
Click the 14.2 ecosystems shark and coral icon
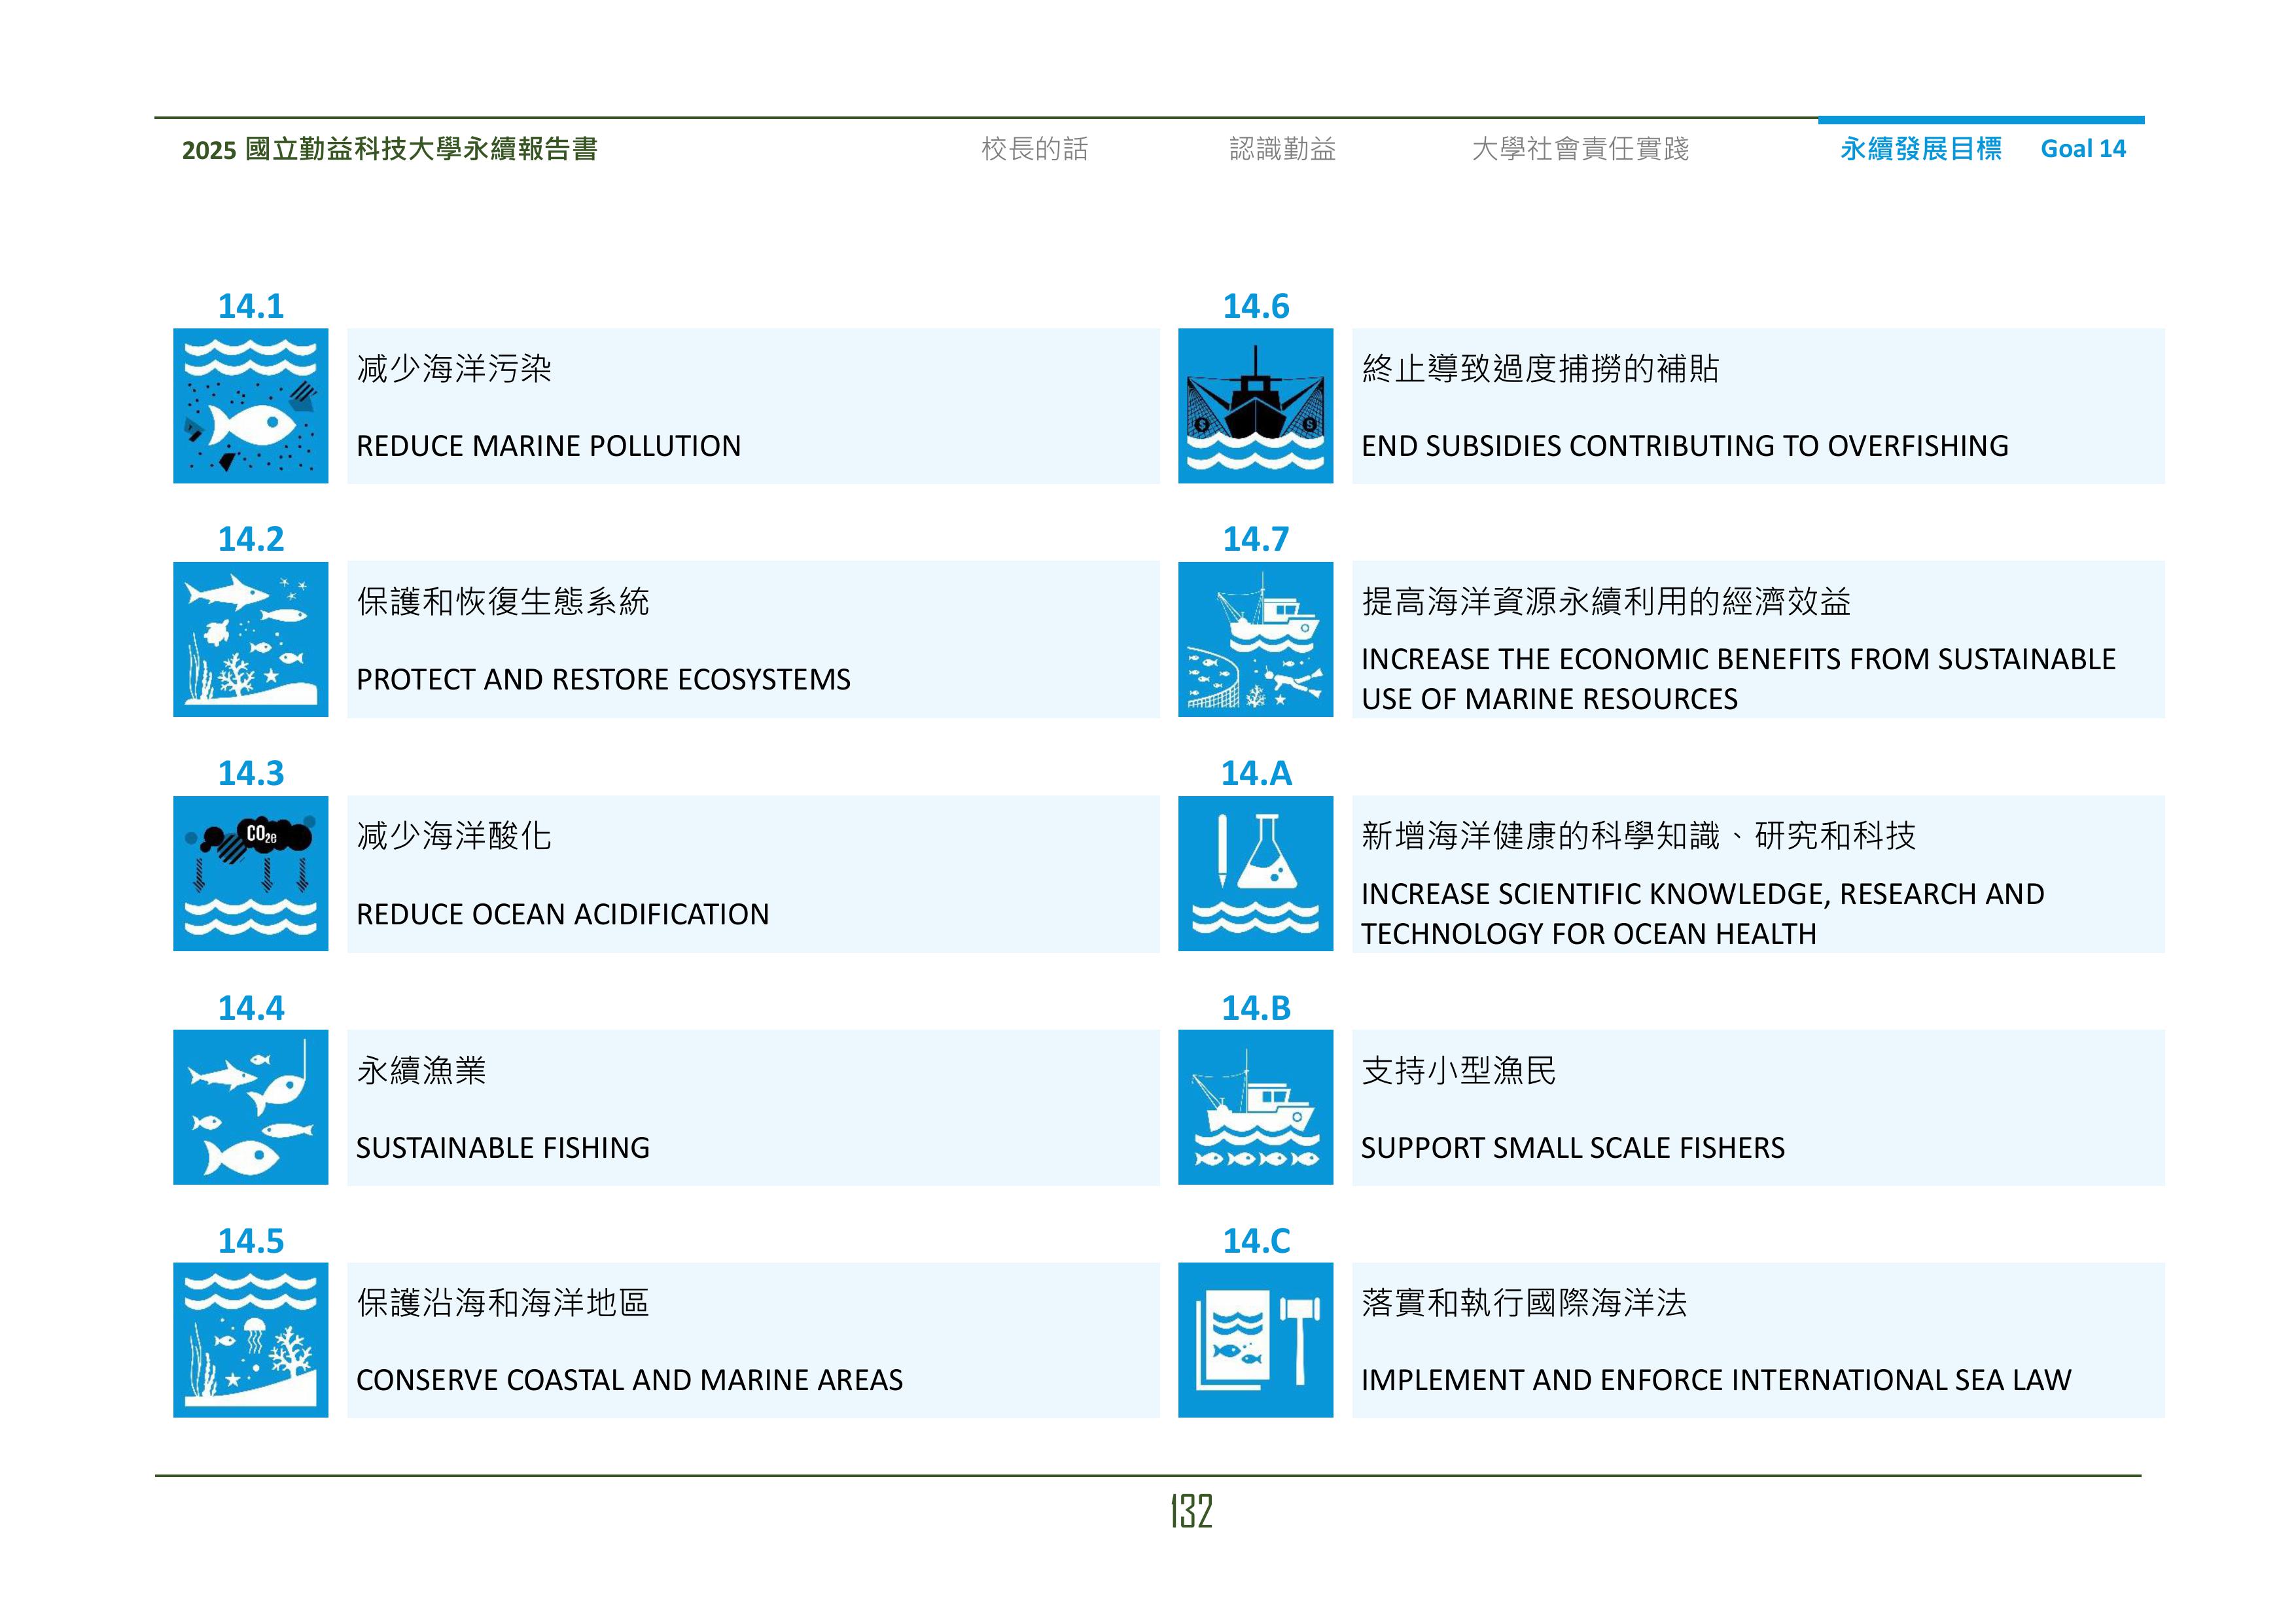click(250, 639)
